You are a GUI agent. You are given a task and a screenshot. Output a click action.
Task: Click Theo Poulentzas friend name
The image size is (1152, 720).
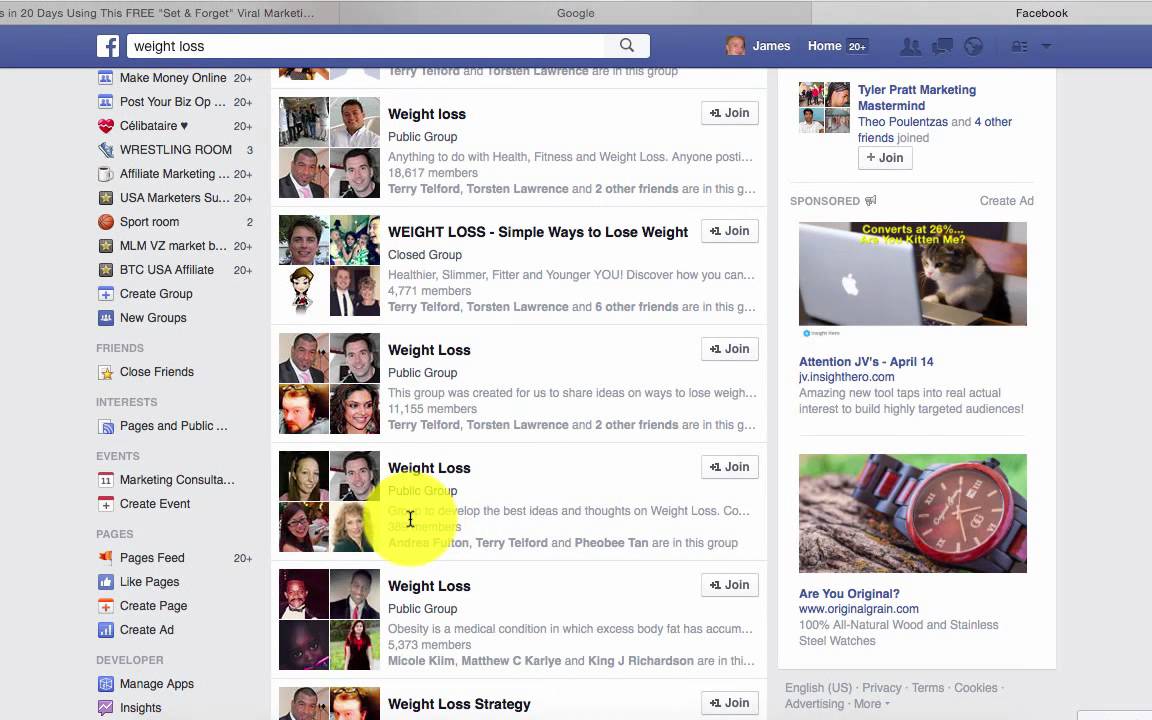click(903, 122)
